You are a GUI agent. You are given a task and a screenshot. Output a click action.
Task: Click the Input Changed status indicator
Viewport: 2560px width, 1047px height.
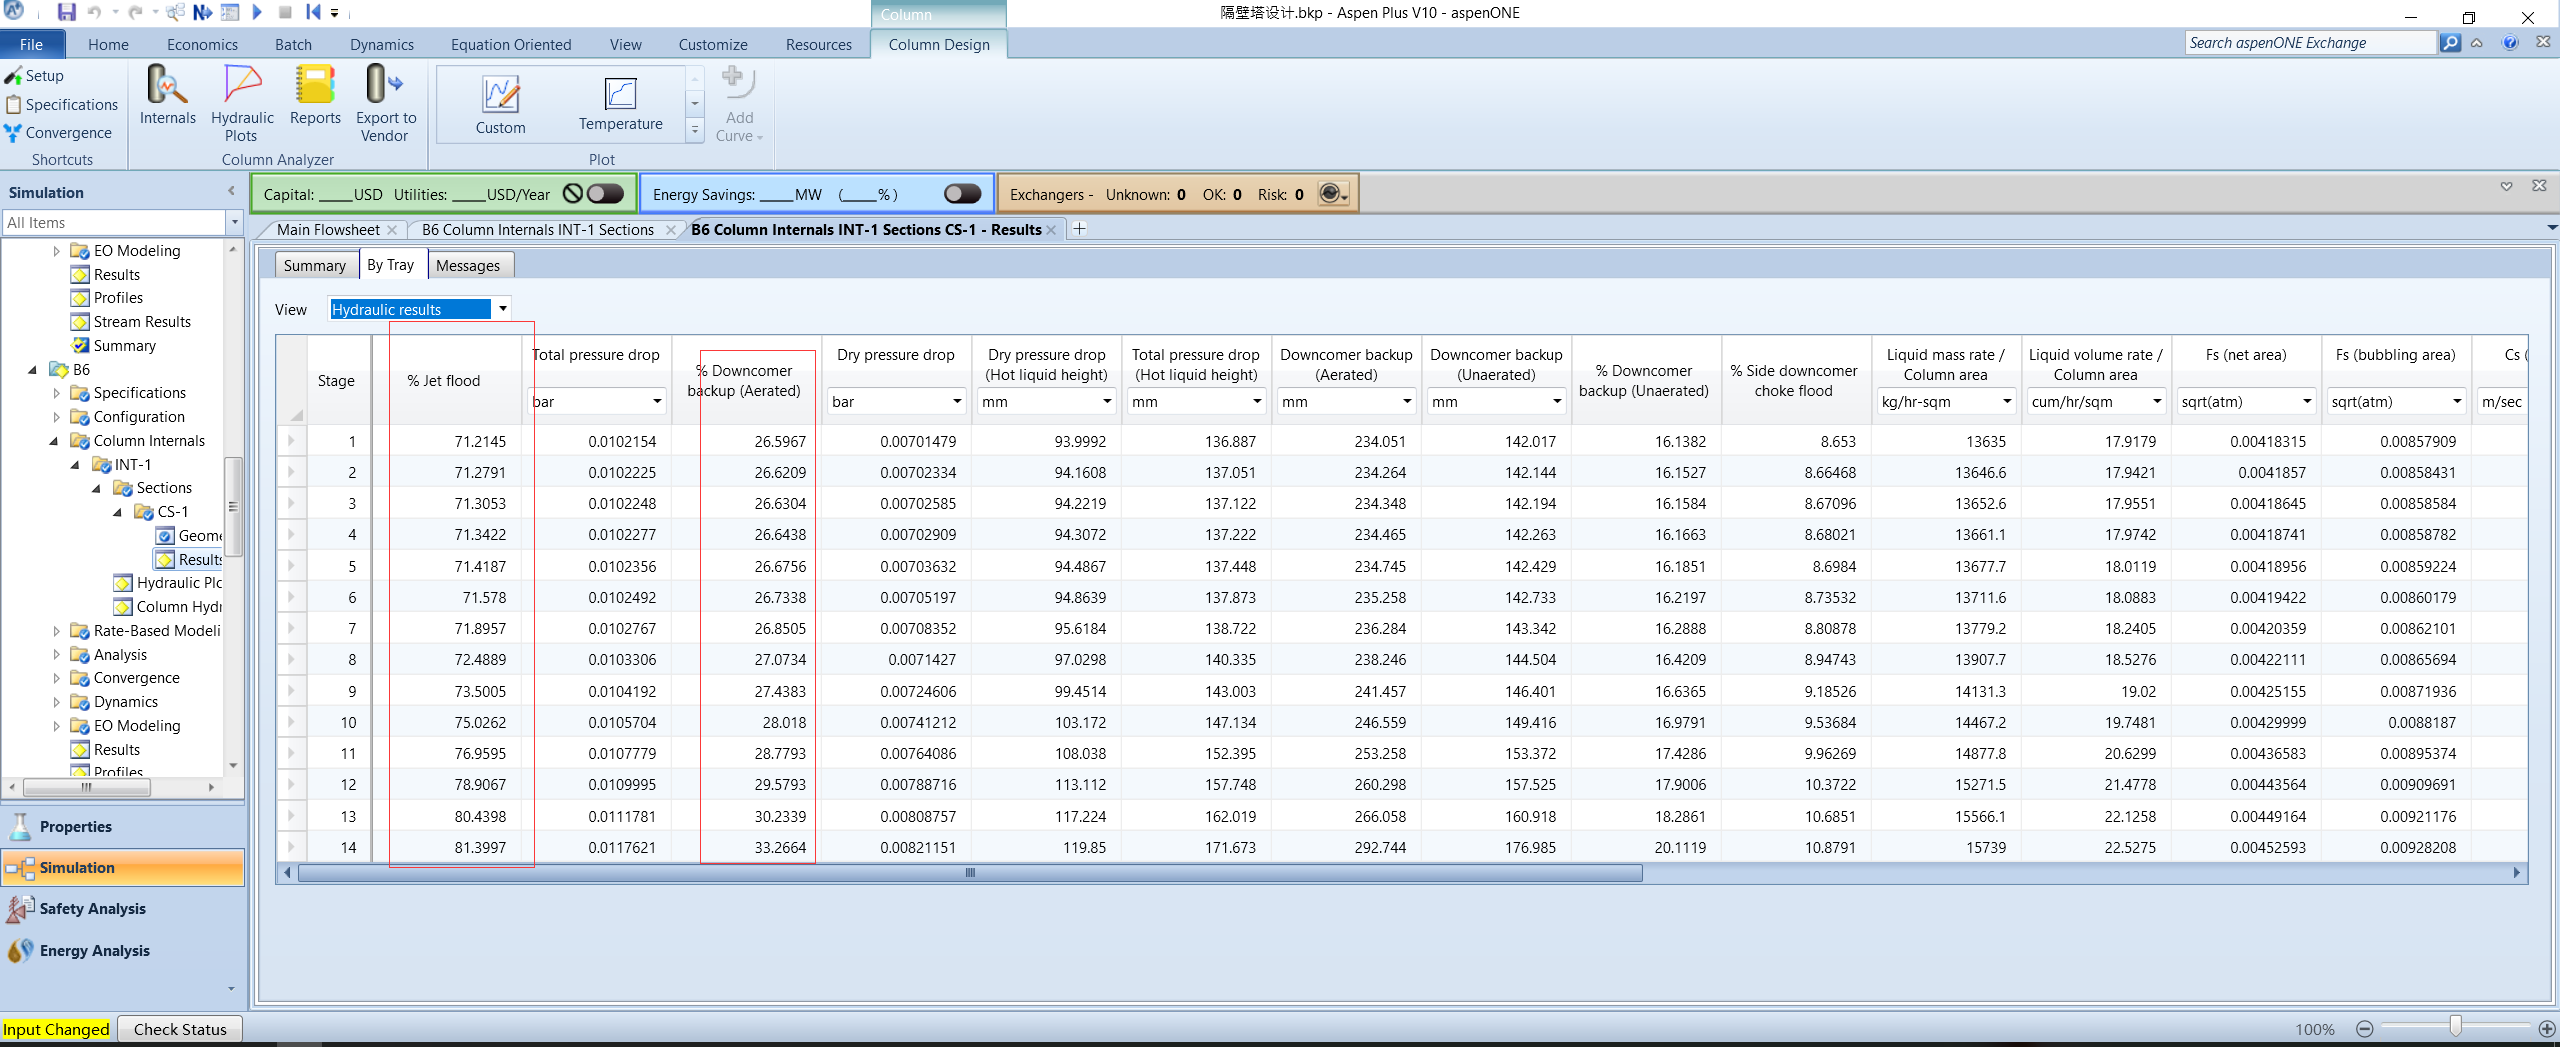56,1029
